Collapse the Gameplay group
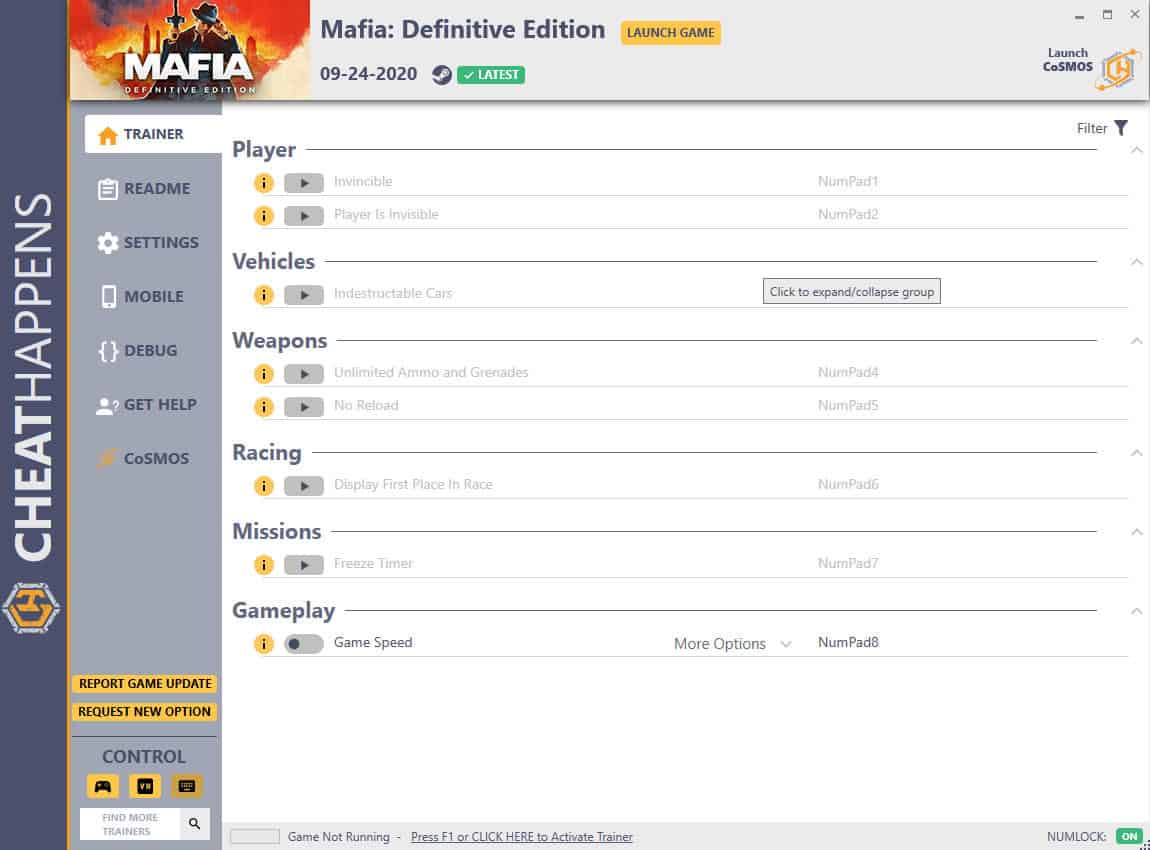1150x850 pixels. click(1136, 611)
